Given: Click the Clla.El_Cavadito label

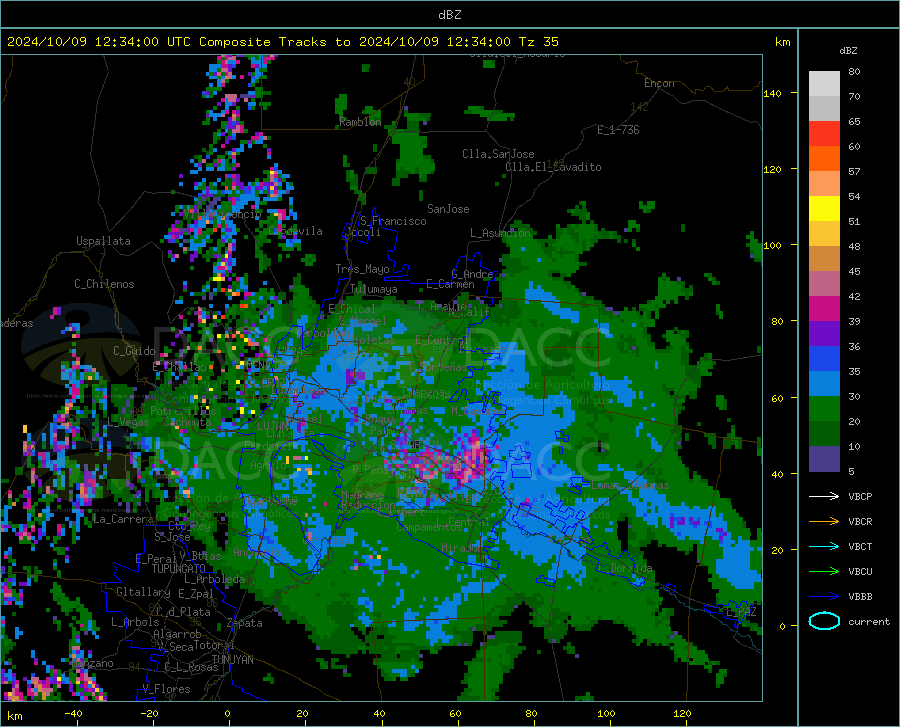Looking at the screenshot, I should (x=553, y=167).
